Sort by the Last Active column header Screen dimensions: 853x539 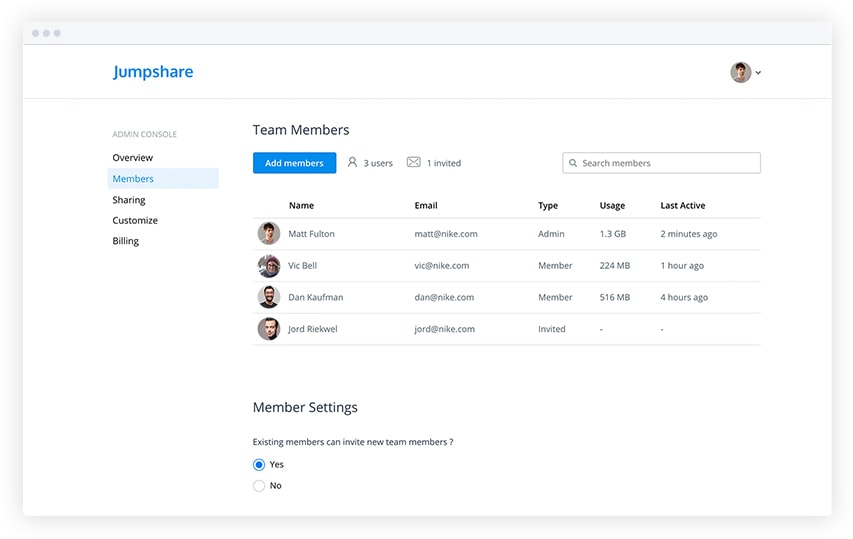(x=682, y=206)
